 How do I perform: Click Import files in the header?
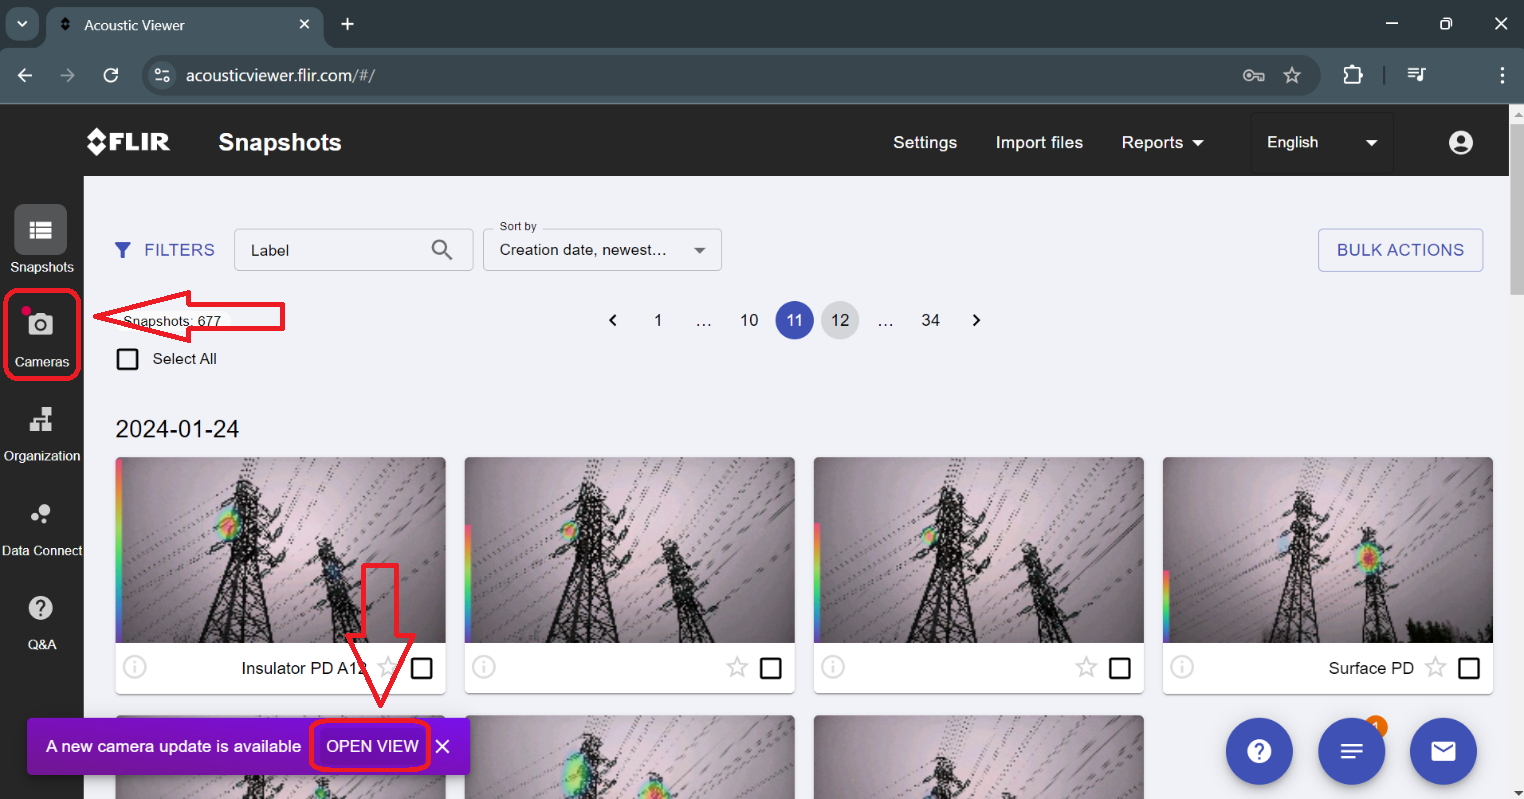tap(1038, 143)
